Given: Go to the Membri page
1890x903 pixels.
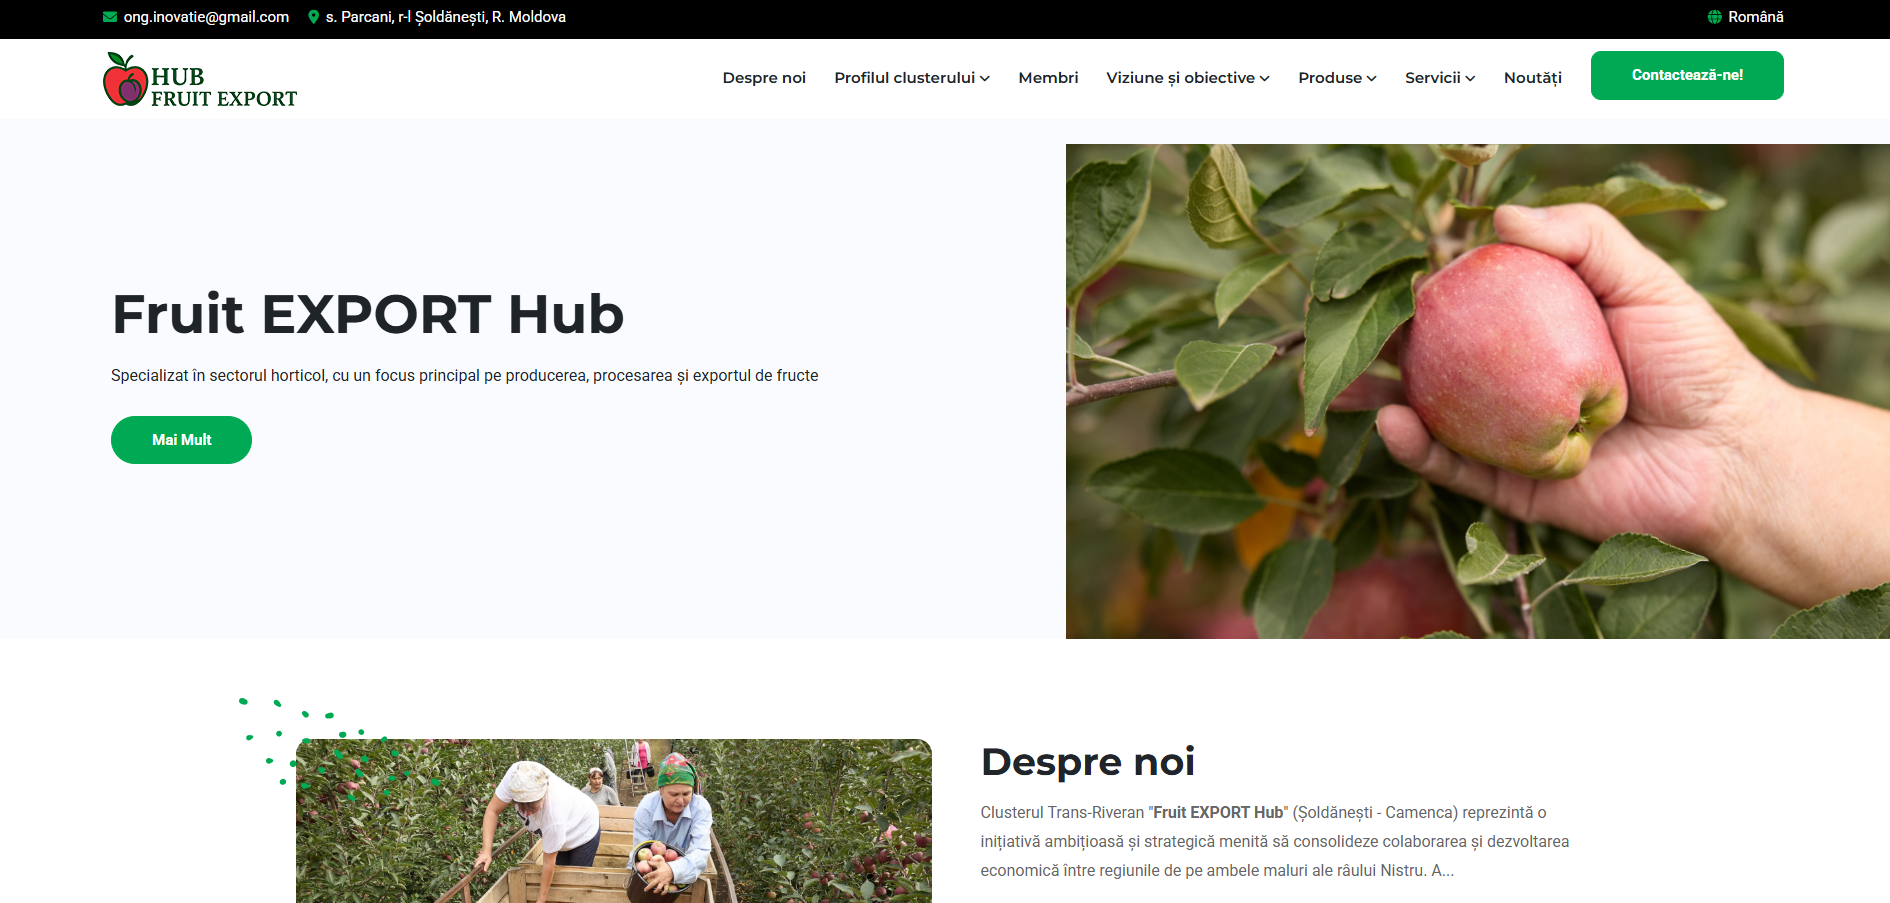Looking at the screenshot, I should tap(1048, 78).
